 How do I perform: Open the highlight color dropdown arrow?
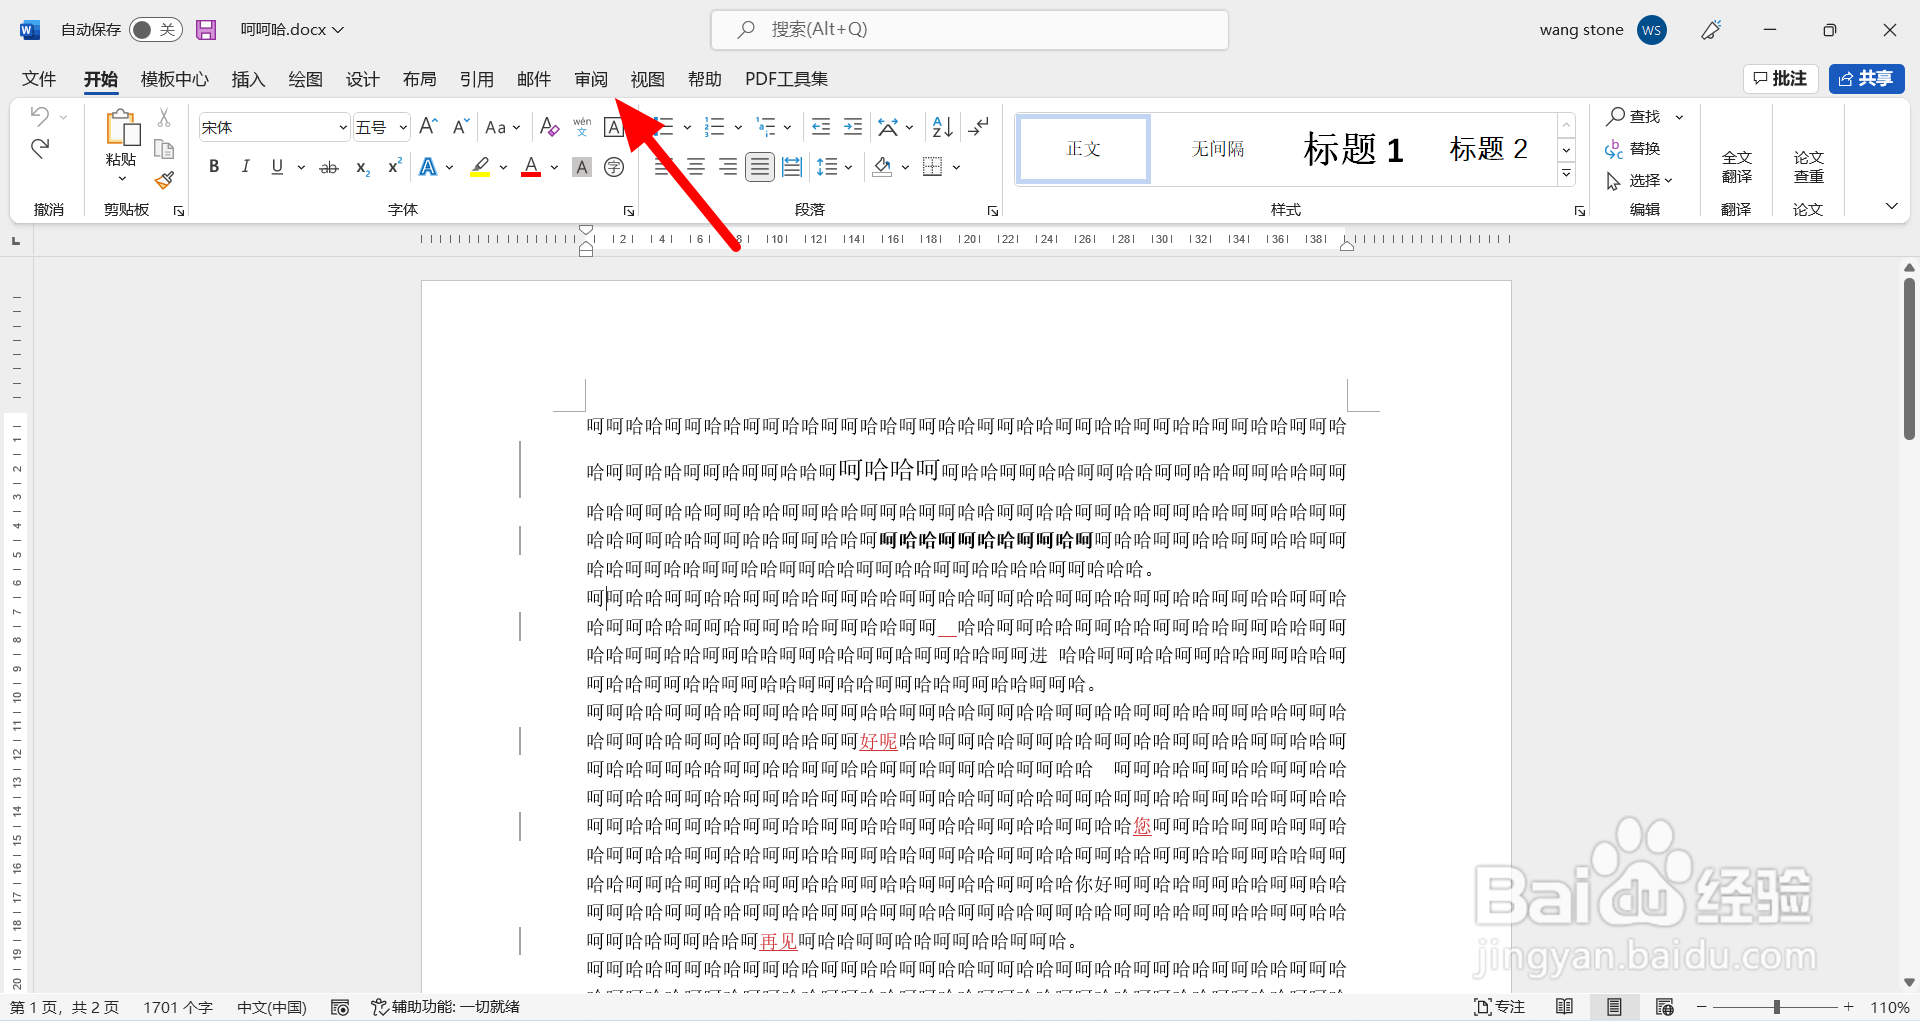pyautogui.click(x=503, y=167)
